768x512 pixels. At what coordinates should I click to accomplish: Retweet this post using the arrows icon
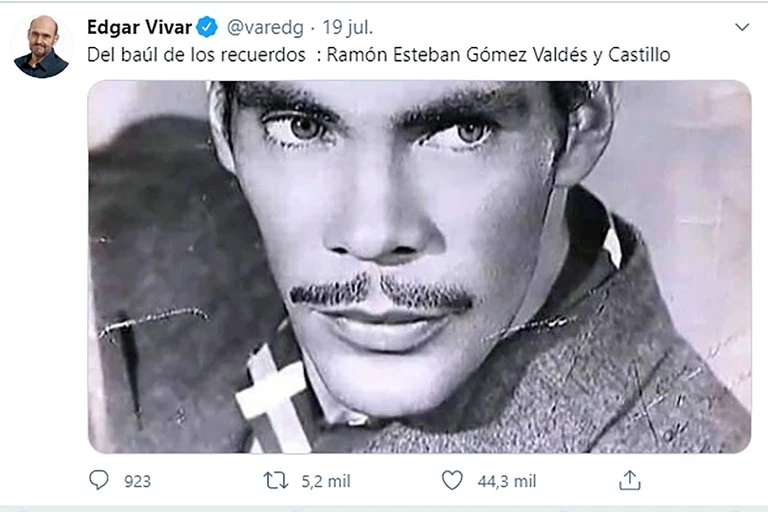pyautogui.click(x=275, y=481)
